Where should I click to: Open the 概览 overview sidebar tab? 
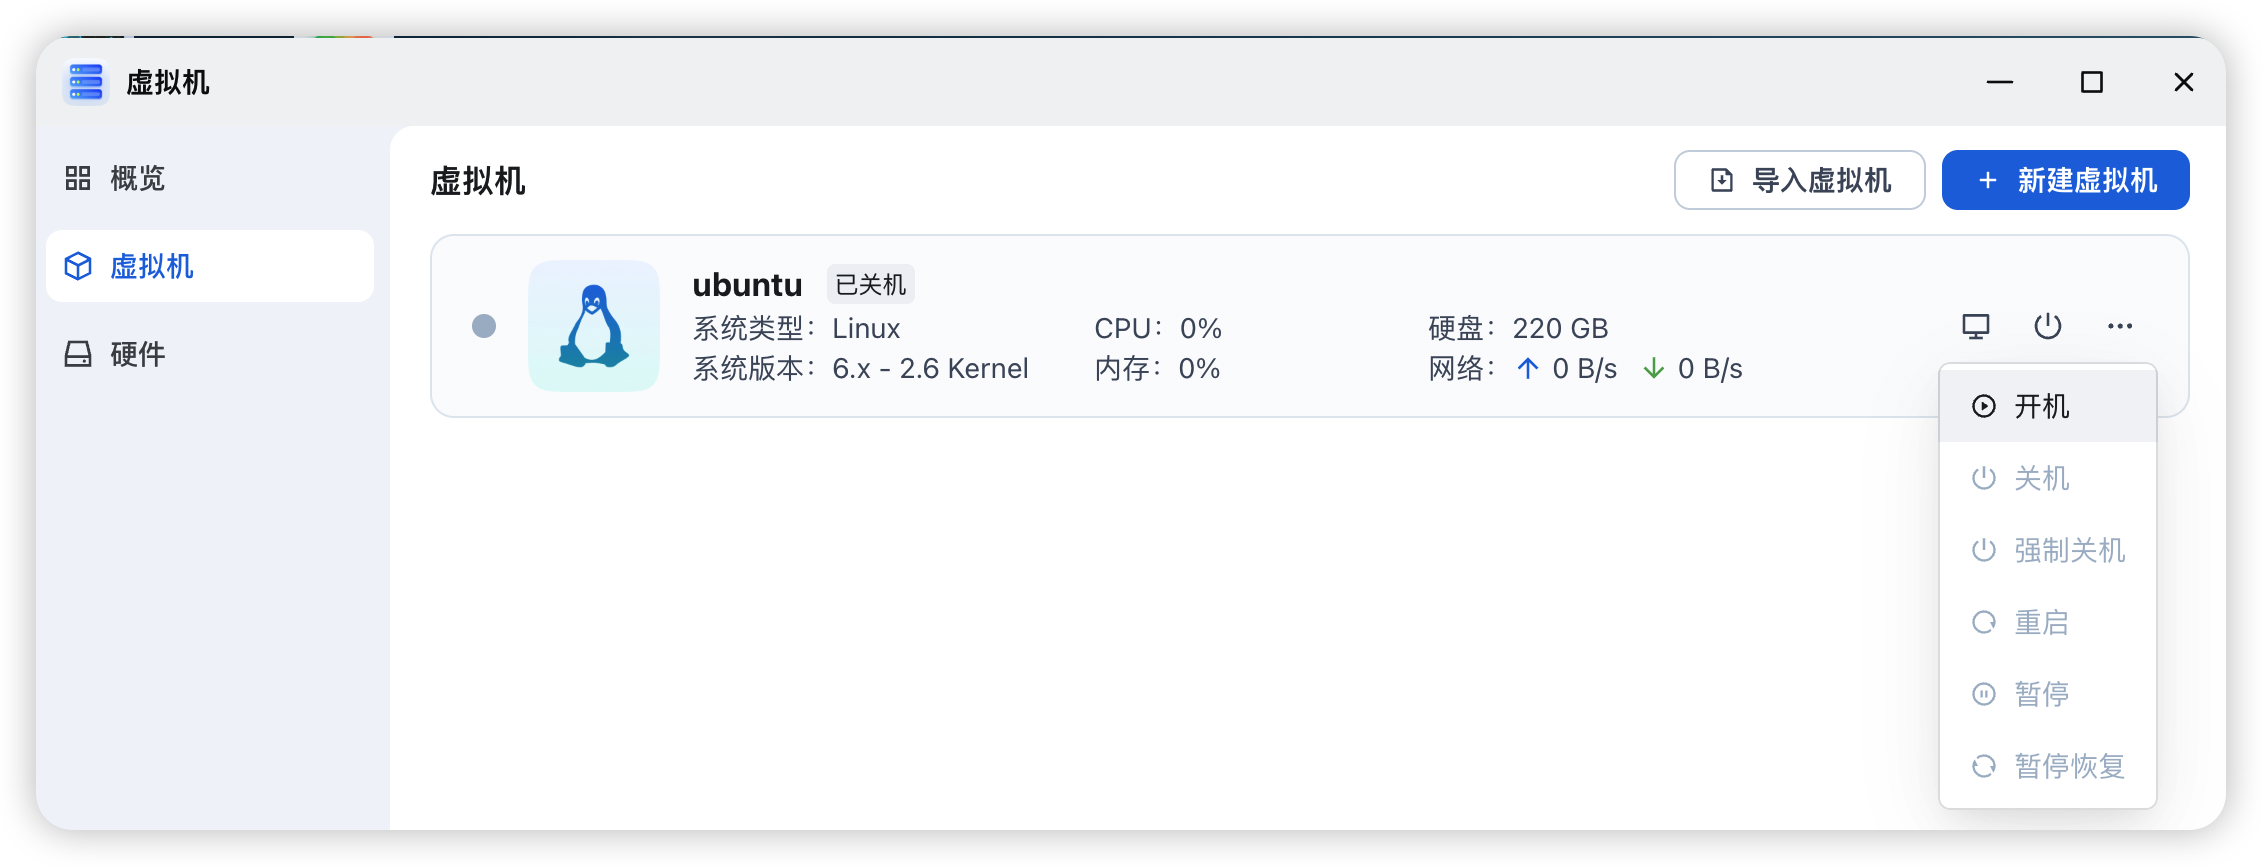tap(136, 178)
